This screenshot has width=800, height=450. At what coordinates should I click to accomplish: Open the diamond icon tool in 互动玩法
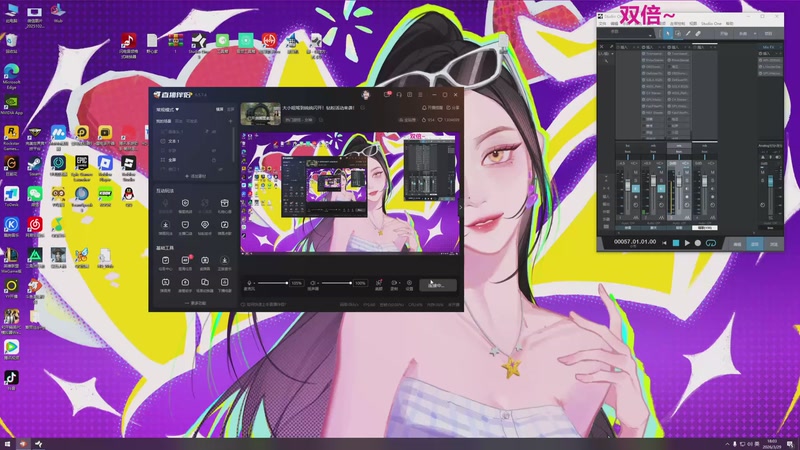coord(205,226)
